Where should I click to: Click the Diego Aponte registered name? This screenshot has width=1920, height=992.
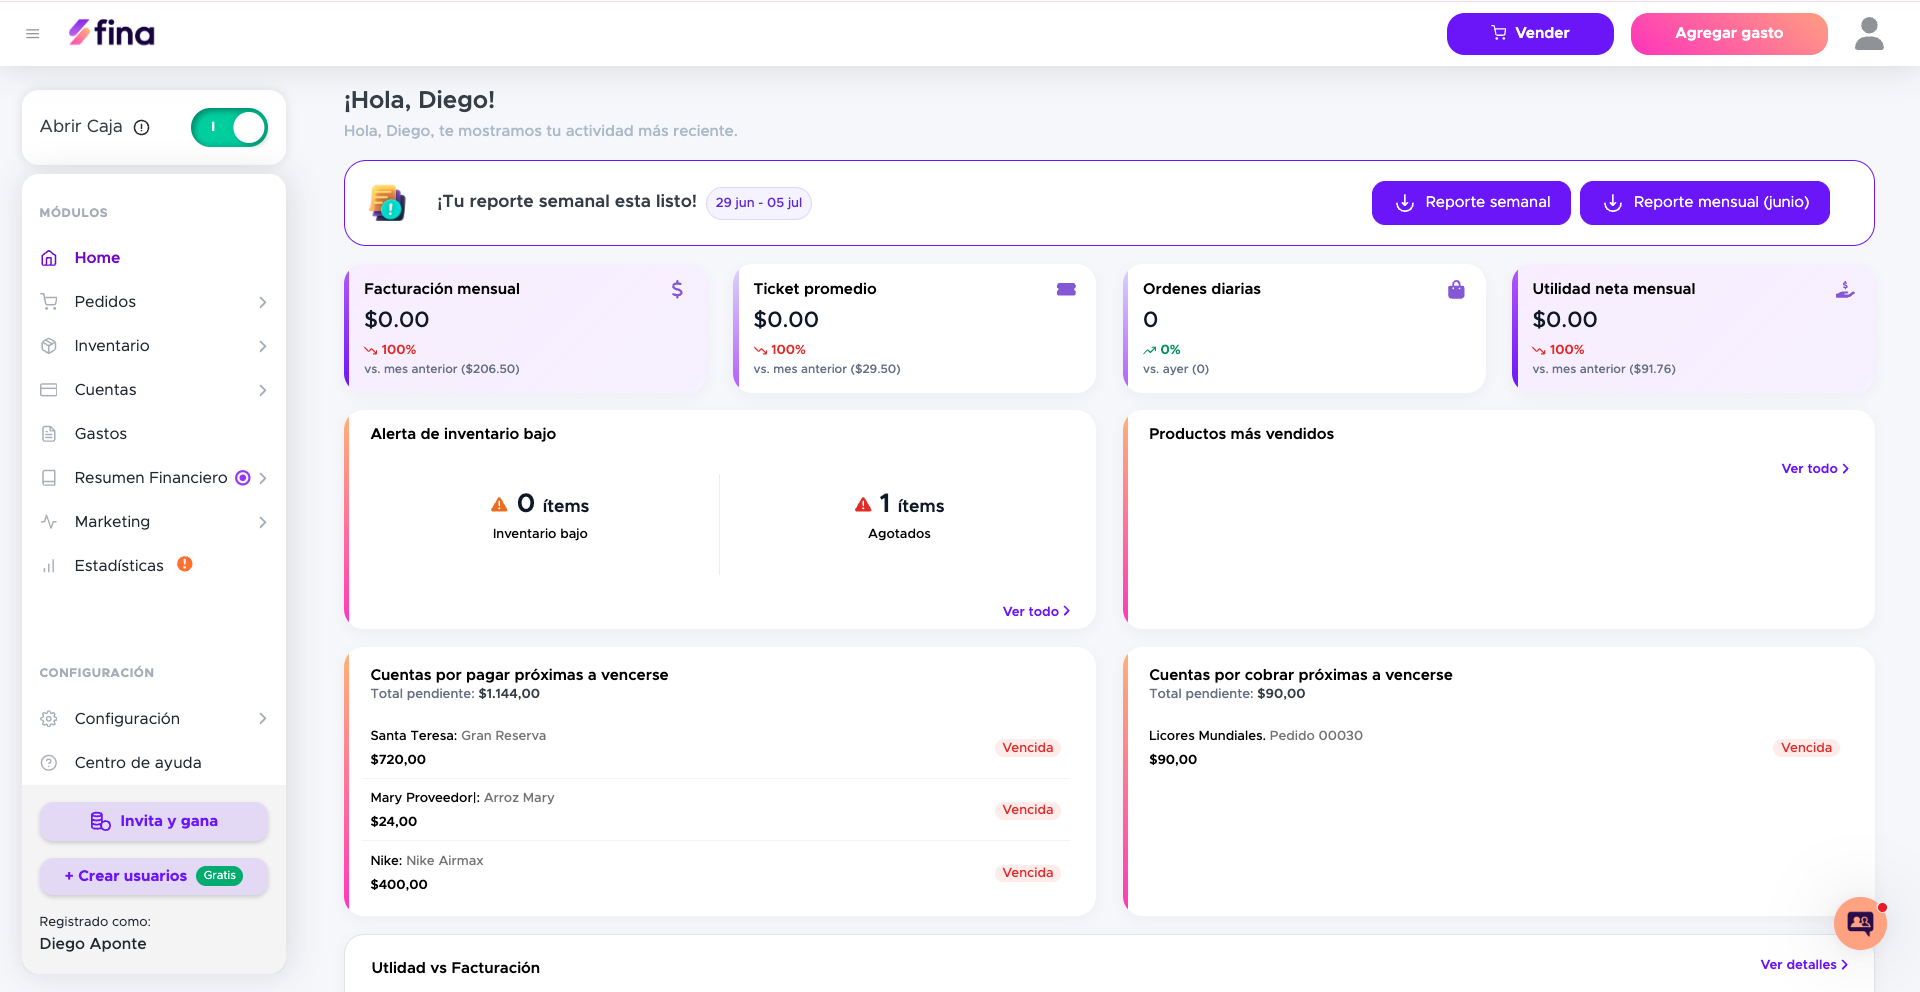pos(93,944)
